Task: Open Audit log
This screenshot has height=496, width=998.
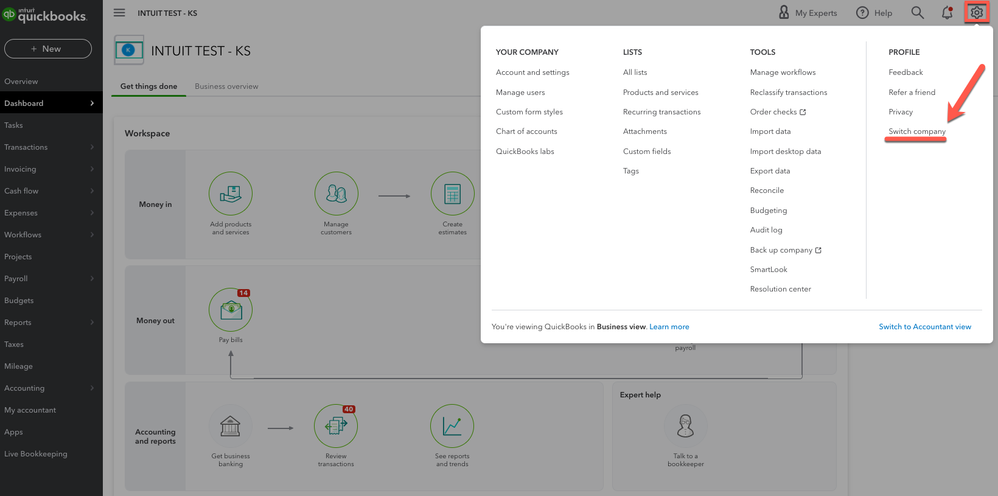Action: coord(766,230)
